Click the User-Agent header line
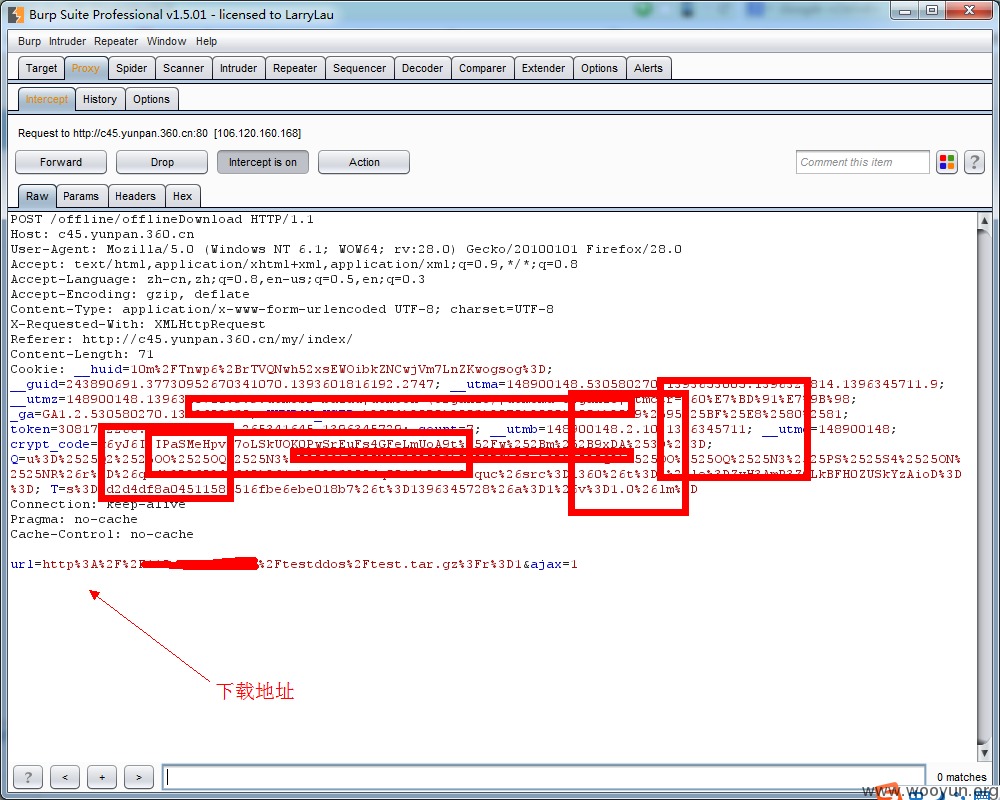 346,249
